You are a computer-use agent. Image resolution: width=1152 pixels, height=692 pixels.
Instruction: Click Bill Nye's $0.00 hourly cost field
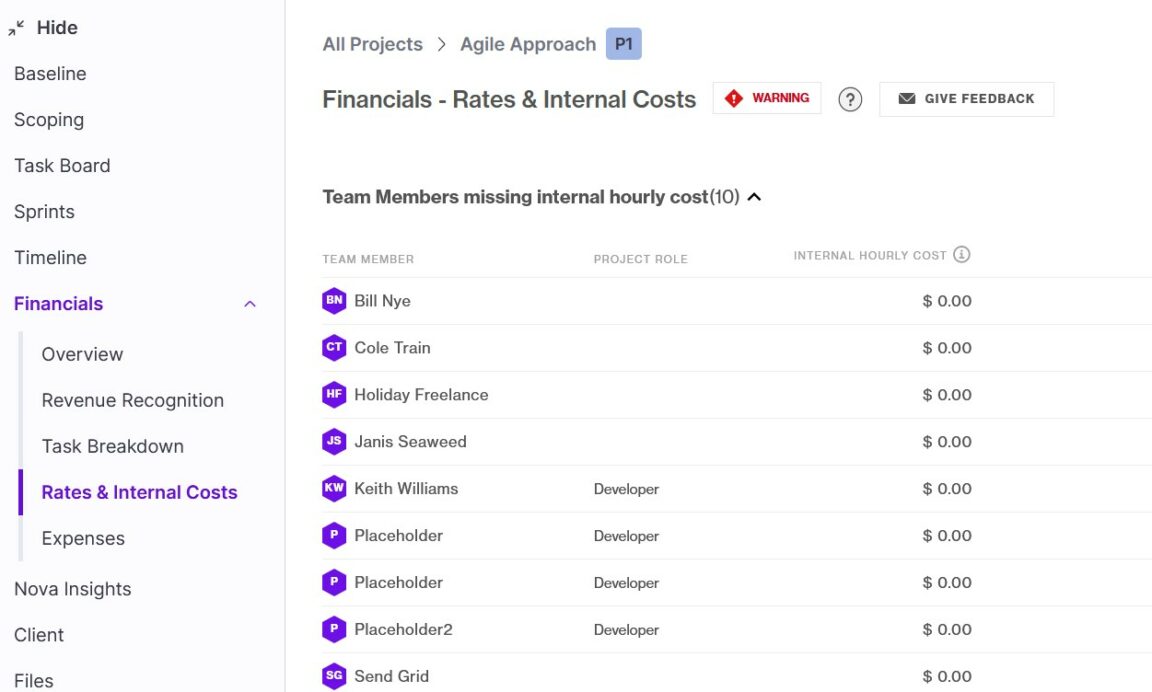coord(947,300)
